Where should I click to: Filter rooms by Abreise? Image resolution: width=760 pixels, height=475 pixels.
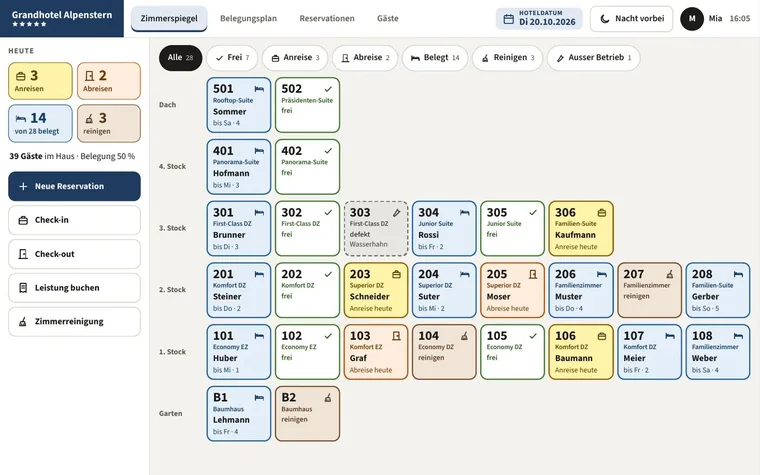[x=365, y=58]
